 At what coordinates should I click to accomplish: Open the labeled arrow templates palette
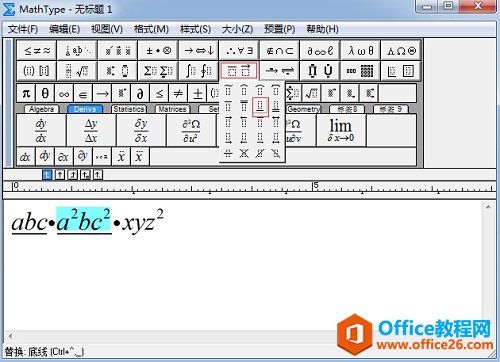coord(280,71)
